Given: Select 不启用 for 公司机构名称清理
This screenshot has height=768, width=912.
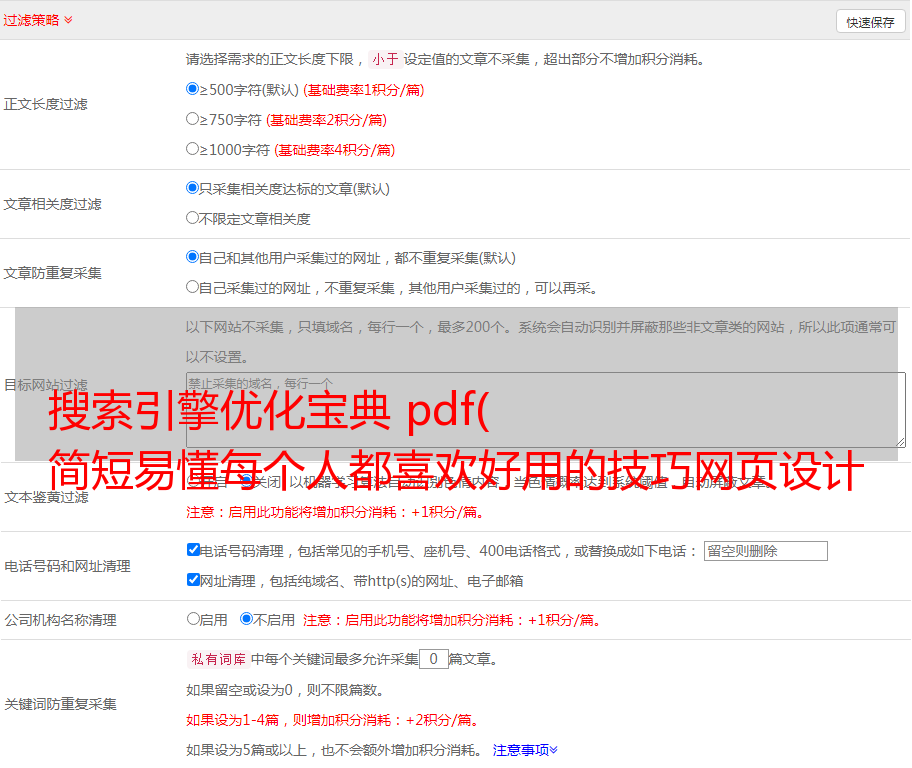Looking at the screenshot, I should (x=247, y=618).
